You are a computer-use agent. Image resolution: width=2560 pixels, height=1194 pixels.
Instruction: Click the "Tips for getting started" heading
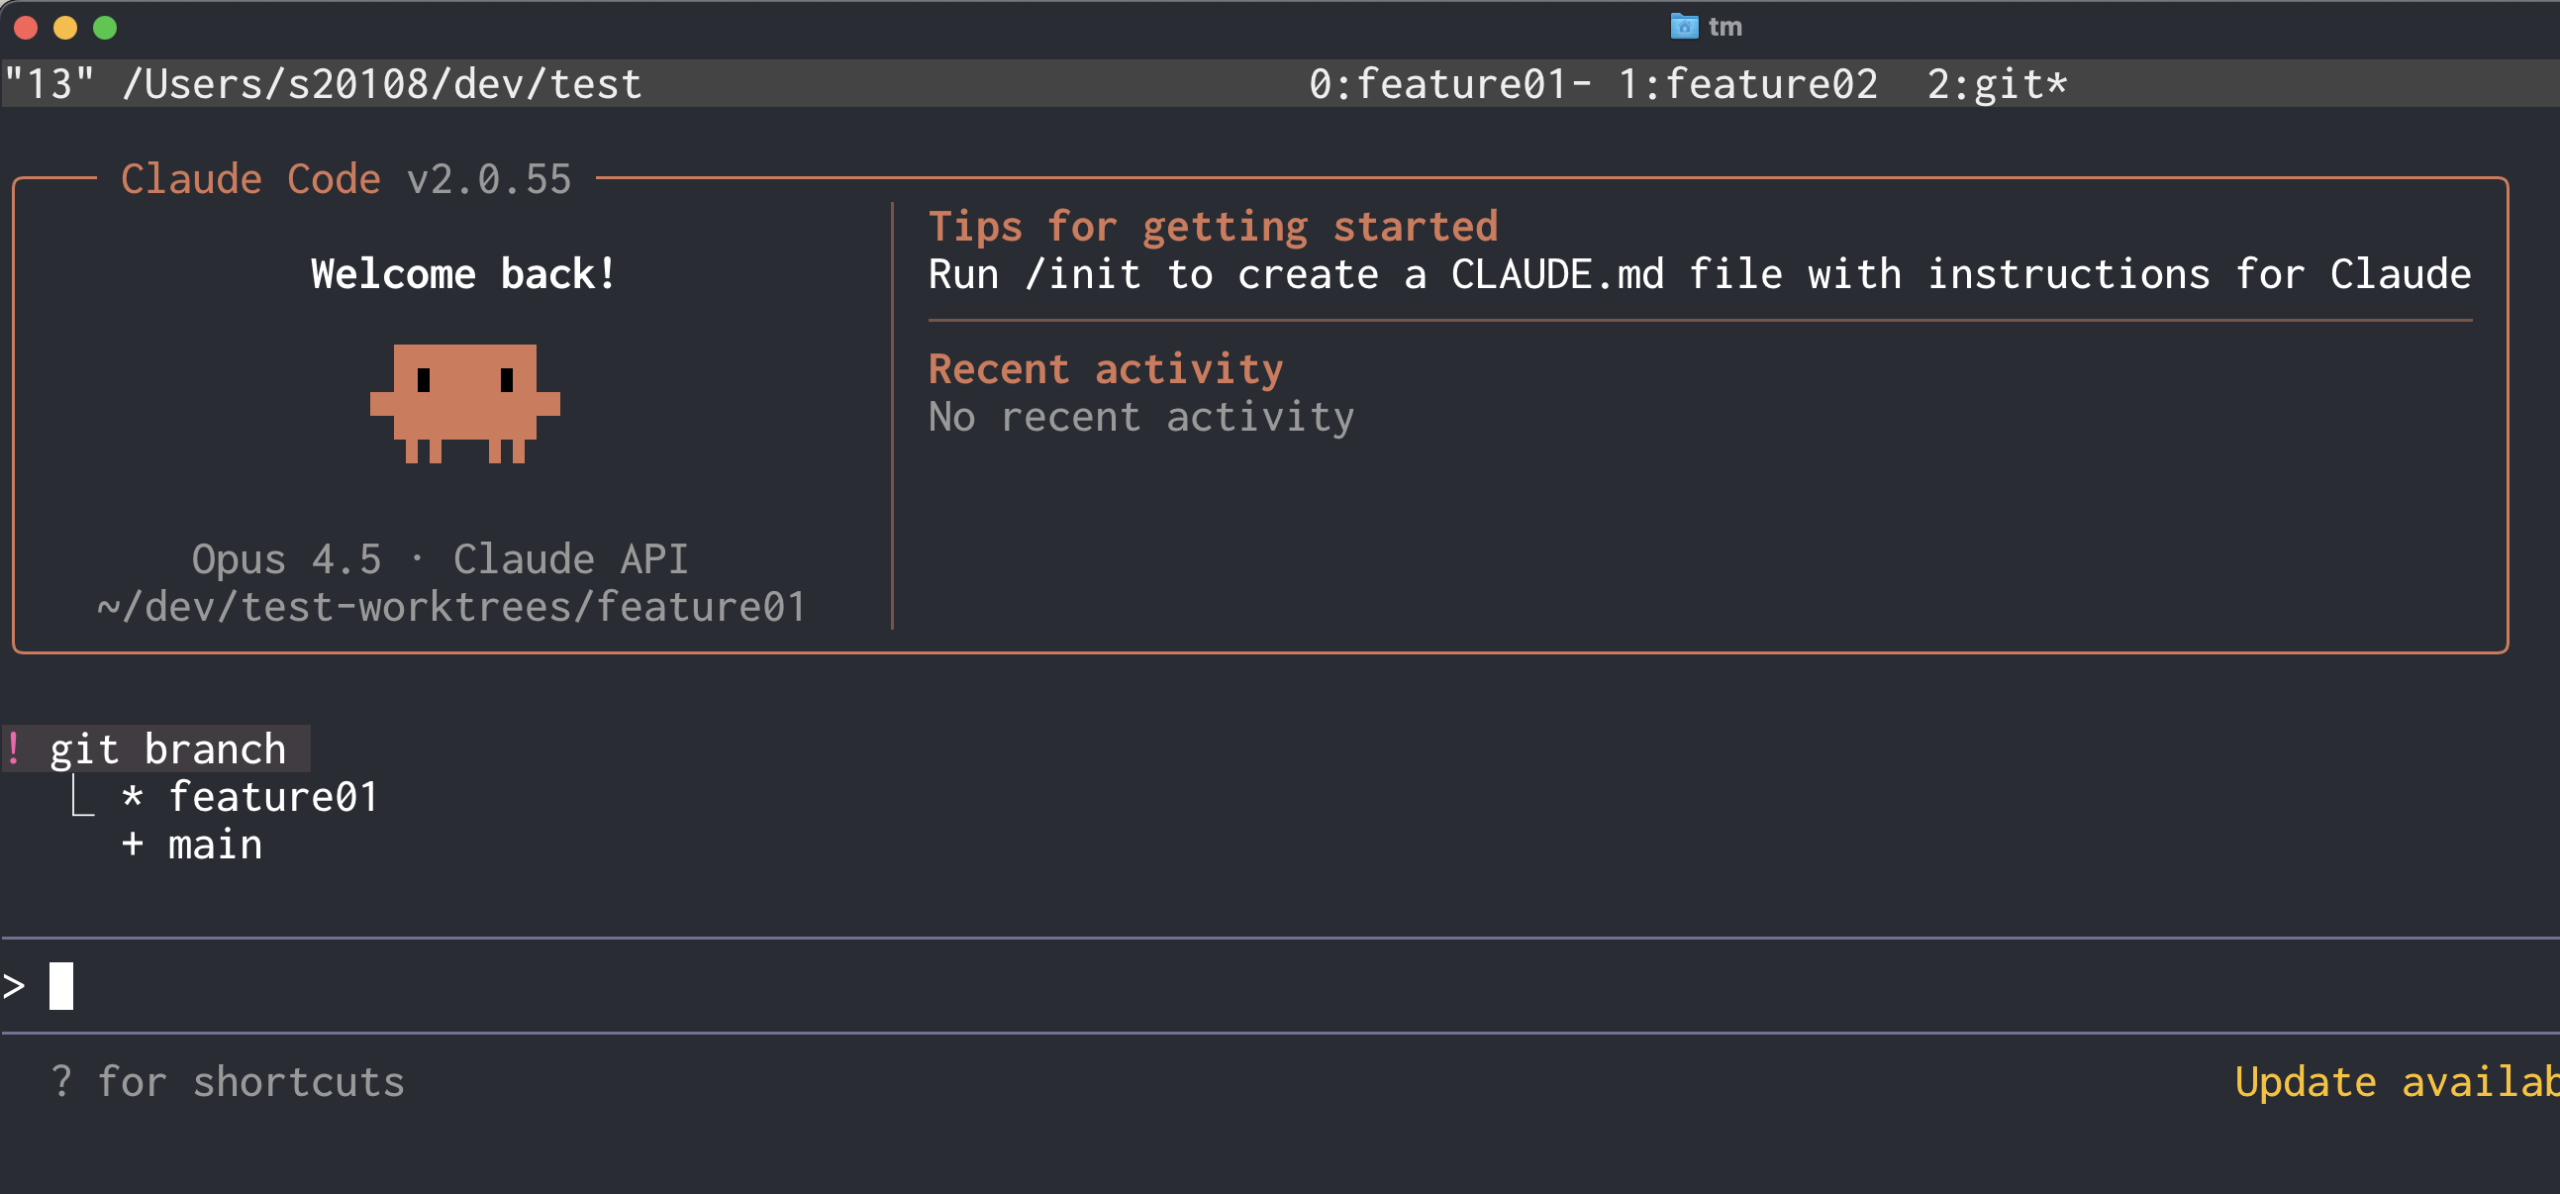click(x=1212, y=225)
